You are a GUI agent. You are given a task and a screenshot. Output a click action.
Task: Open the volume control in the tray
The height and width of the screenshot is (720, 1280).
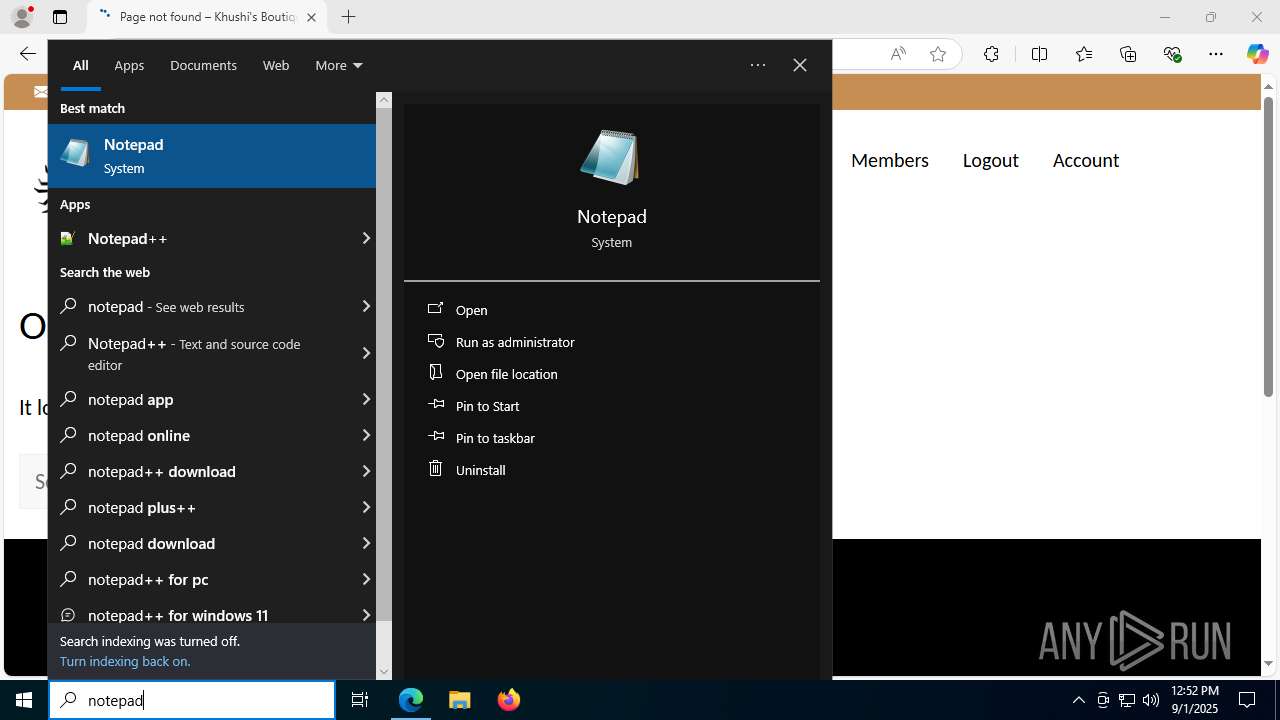pyautogui.click(x=1151, y=700)
